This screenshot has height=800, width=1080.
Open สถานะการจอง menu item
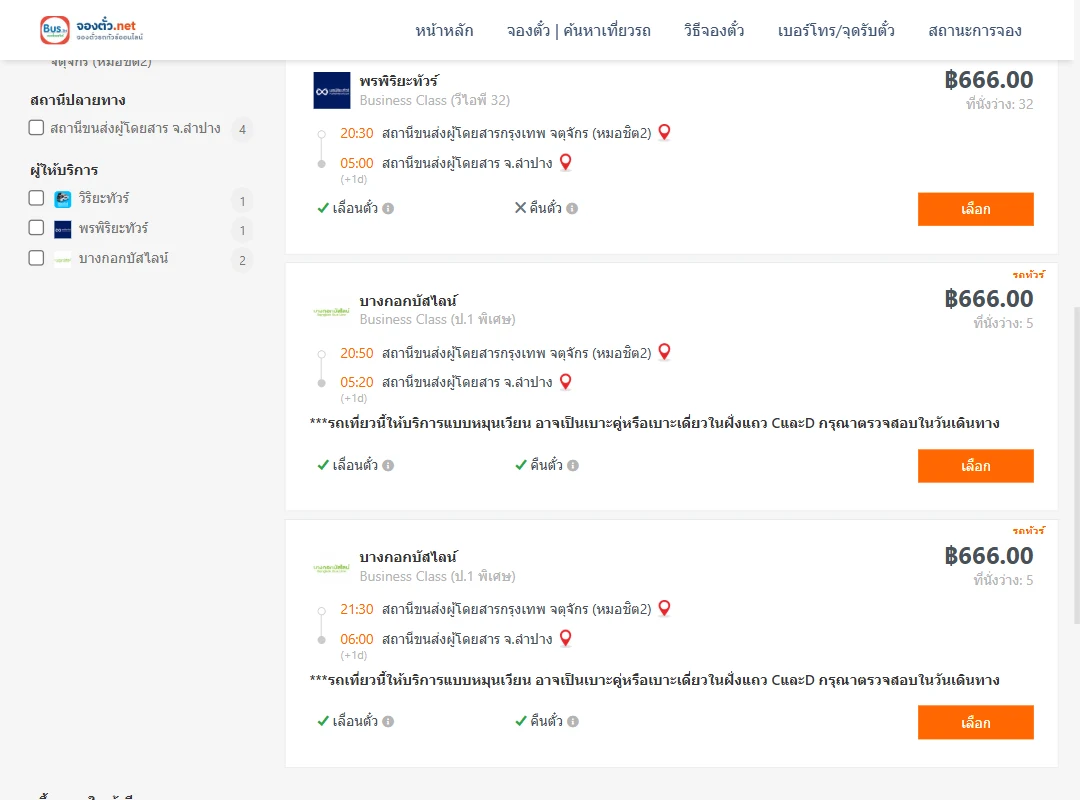point(975,30)
